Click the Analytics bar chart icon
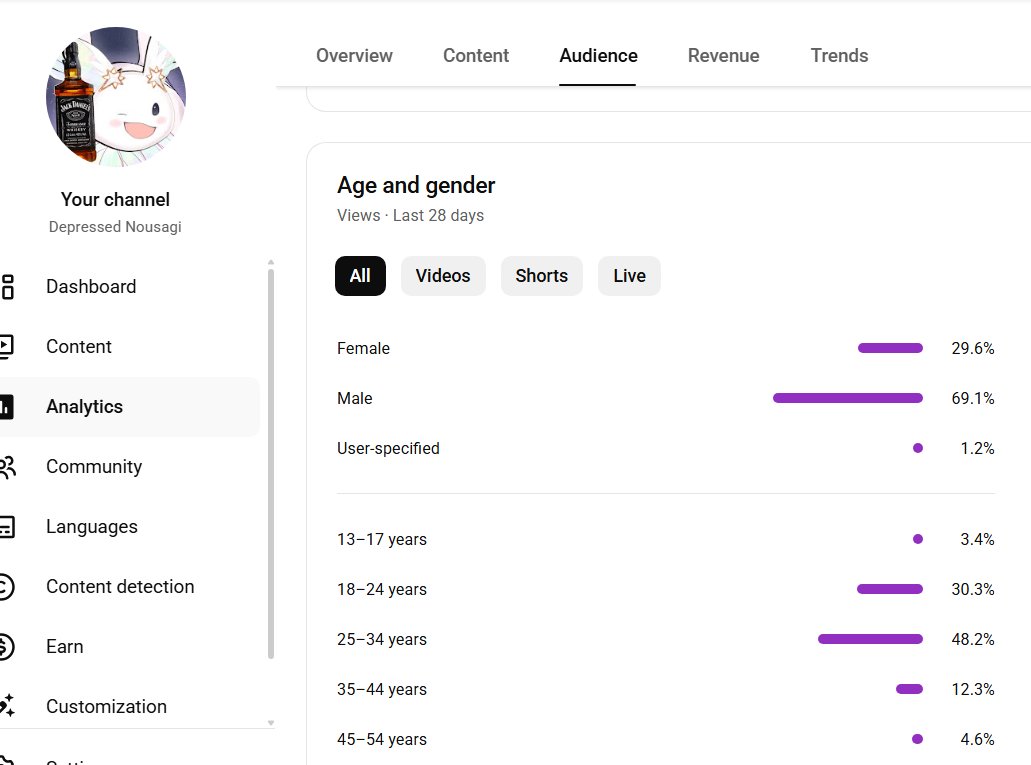Image resolution: width=1031 pixels, height=765 pixels. [6, 407]
